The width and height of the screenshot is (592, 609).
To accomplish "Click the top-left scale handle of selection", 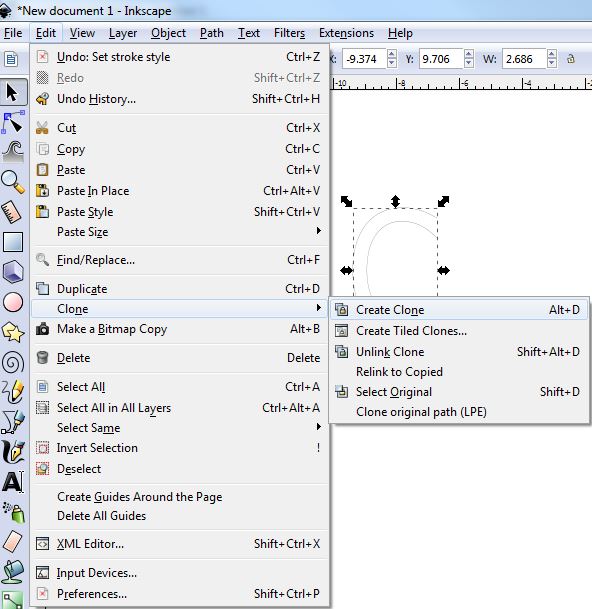I will click(x=346, y=201).
